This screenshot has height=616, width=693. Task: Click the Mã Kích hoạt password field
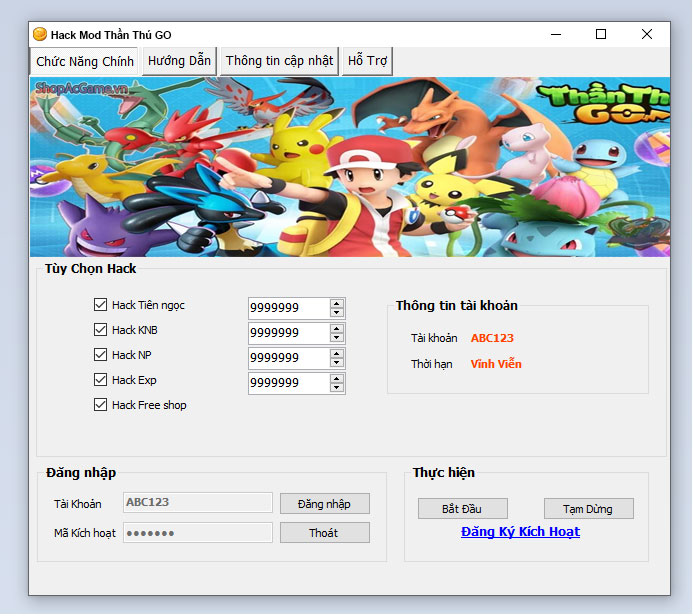pyautogui.click(x=198, y=533)
